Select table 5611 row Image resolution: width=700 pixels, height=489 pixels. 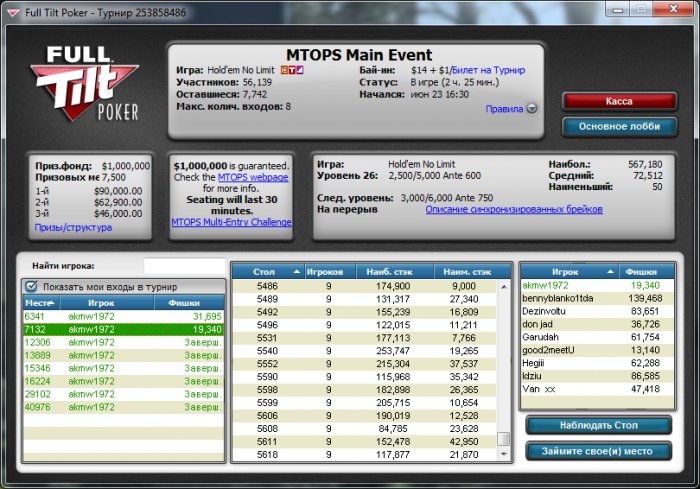[x=365, y=441]
